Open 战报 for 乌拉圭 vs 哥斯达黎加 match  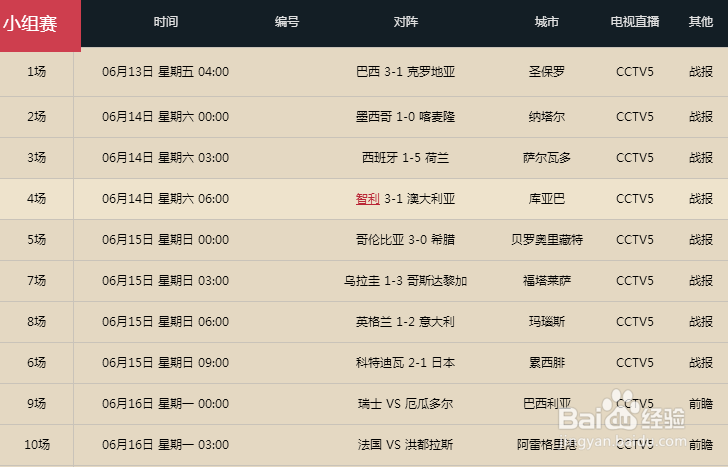point(701,281)
